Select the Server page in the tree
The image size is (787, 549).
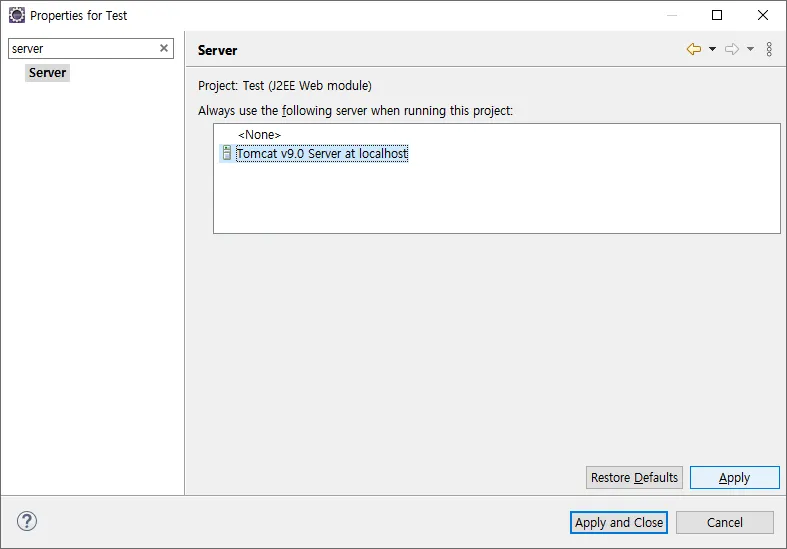(47, 73)
